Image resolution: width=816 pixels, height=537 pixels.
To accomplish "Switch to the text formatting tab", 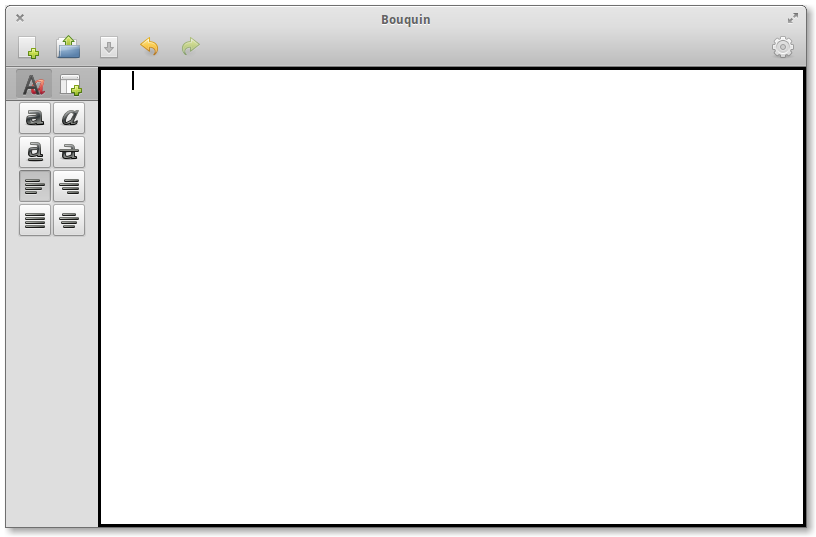I will pos(34,85).
